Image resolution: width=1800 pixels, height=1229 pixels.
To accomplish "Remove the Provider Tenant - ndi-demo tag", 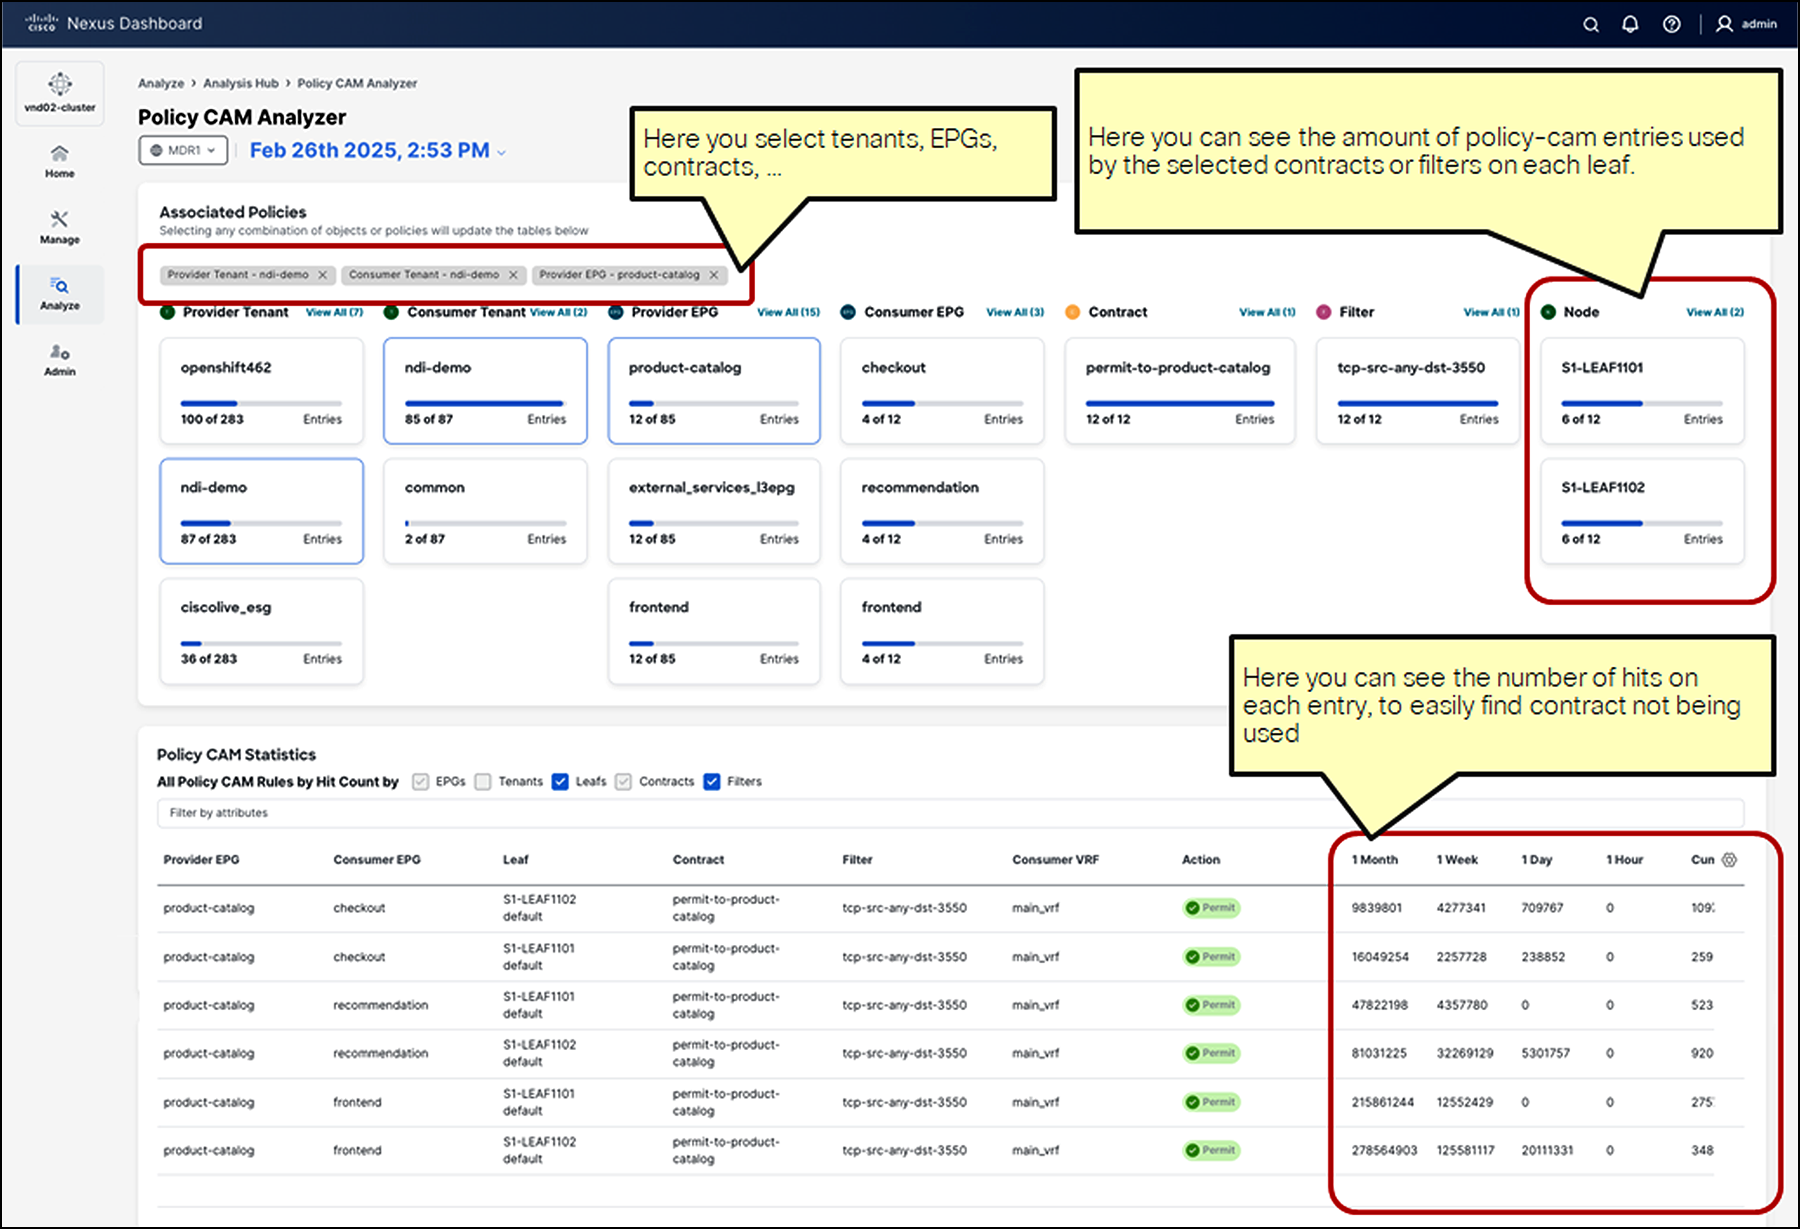I will [x=322, y=274].
